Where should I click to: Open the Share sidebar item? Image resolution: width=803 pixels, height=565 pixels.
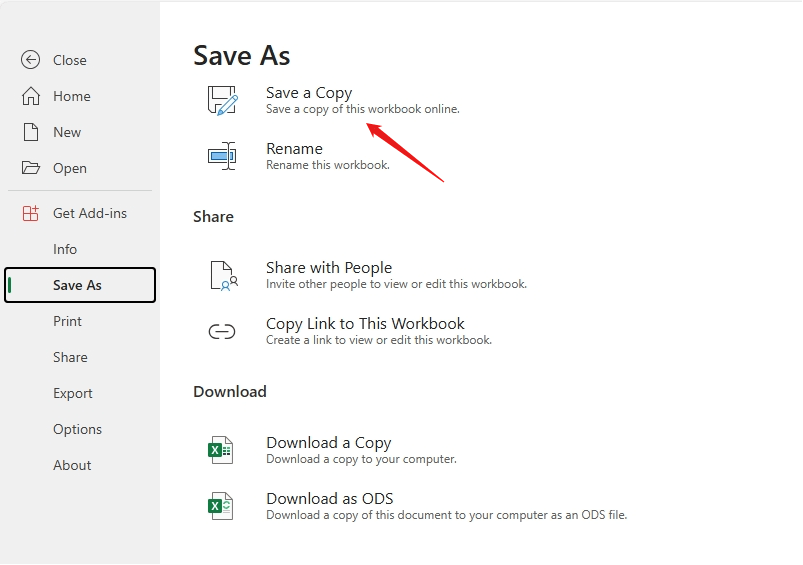[70, 357]
